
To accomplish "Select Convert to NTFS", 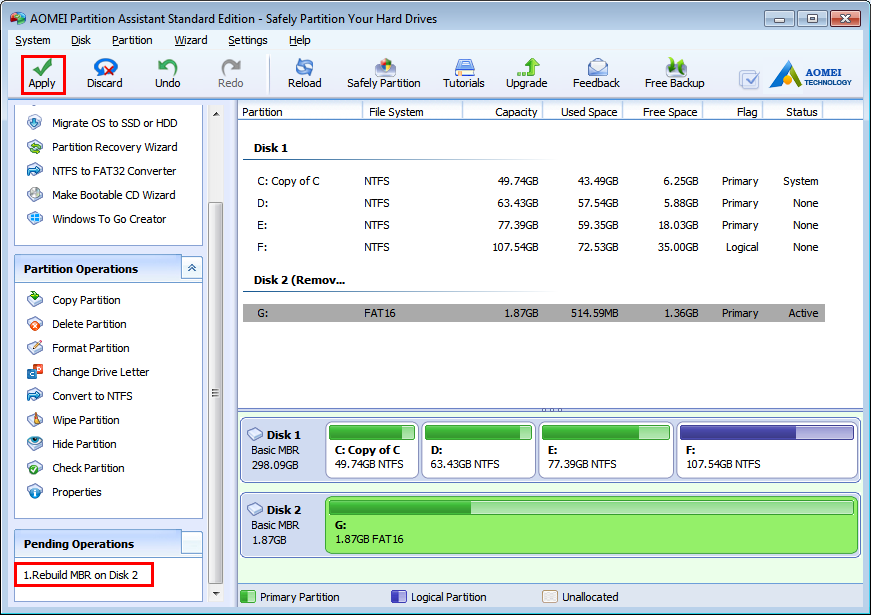I will tap(80, 396).
